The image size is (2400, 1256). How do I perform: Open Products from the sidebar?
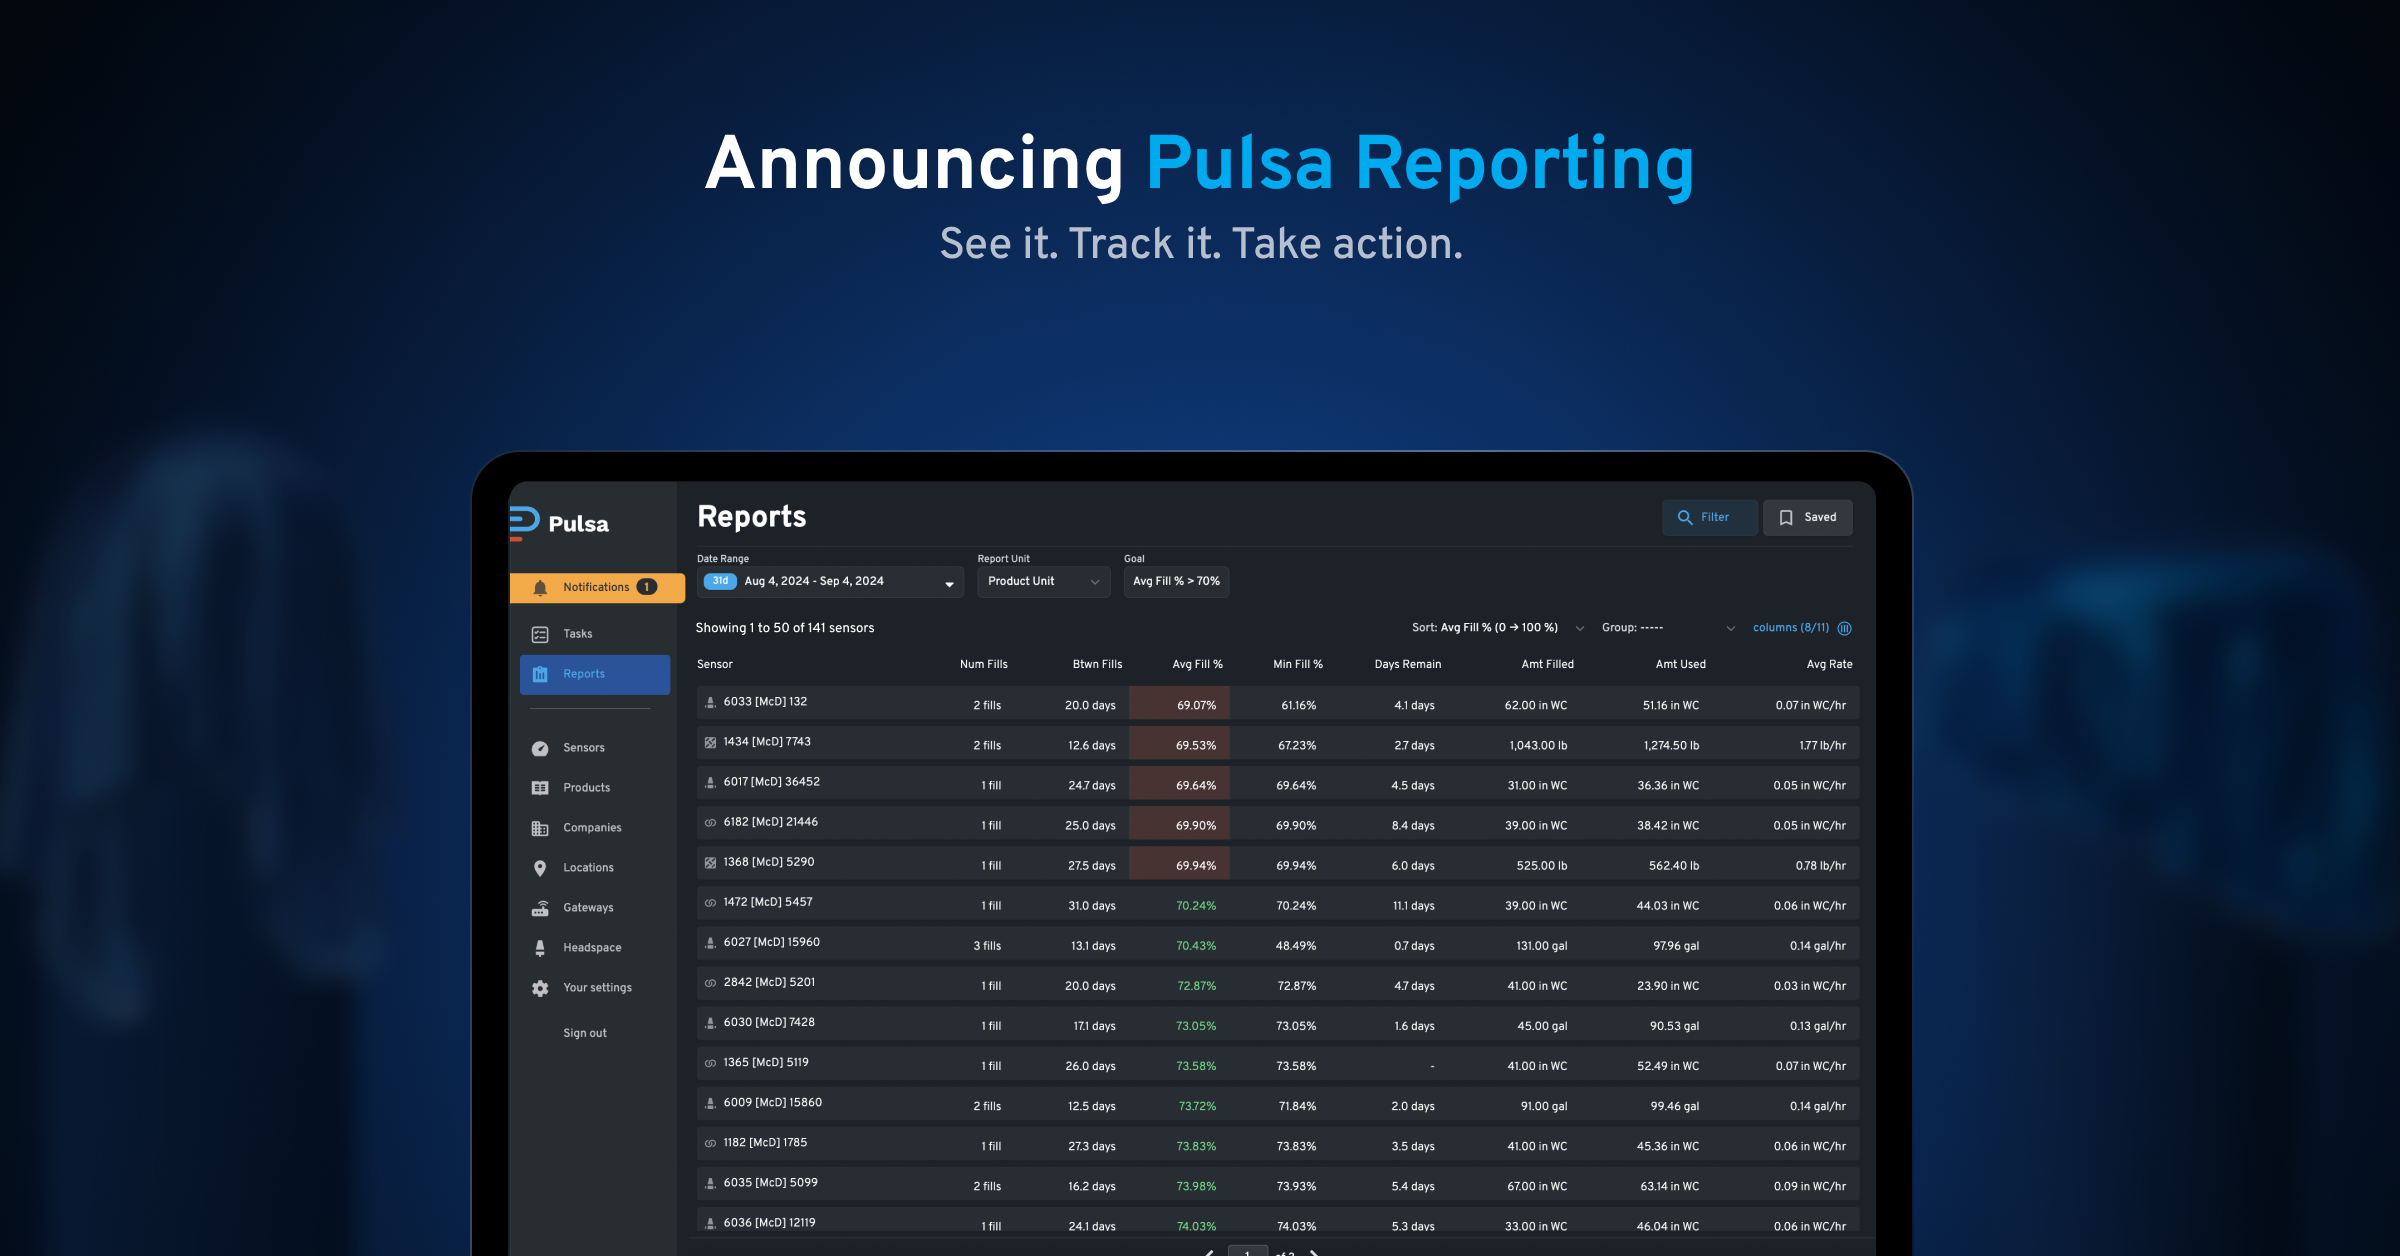[x=540, y=787]
